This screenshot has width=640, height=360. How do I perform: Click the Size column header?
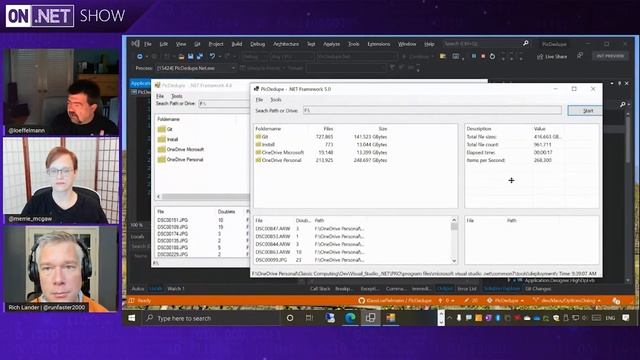(382, 129)
